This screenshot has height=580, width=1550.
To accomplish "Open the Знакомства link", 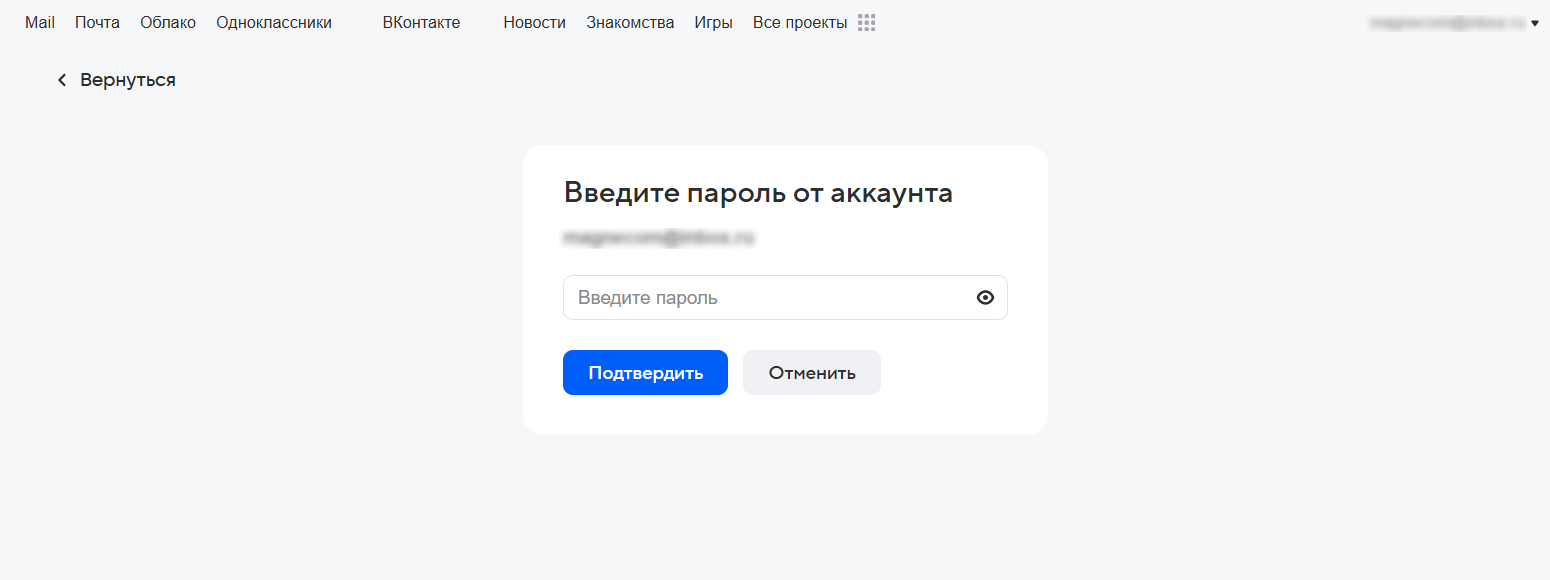I will pos(630,23).
